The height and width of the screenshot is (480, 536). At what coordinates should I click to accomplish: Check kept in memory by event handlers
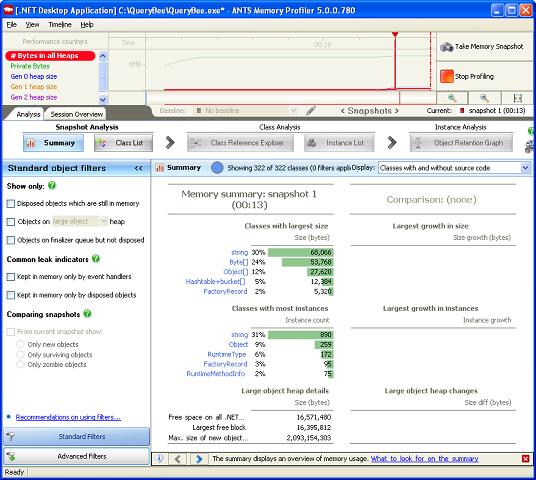point(11,277)
